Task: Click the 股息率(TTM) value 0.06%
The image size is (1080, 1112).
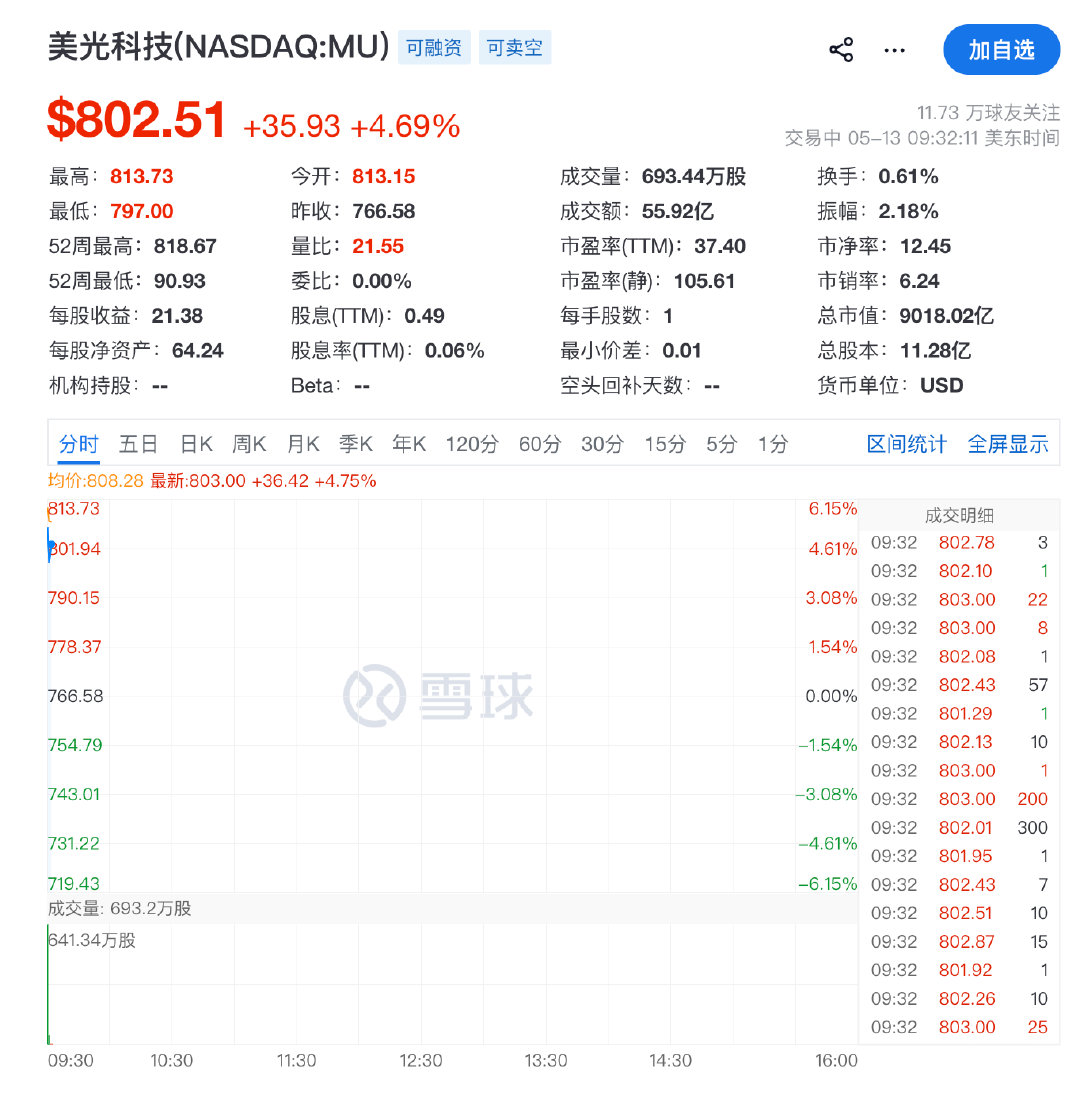Action: (455, 350)
